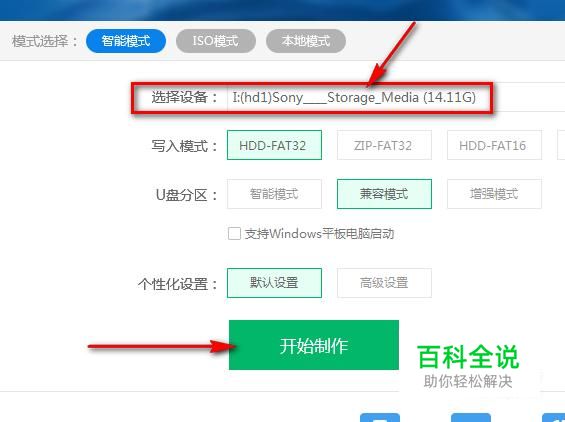Screen dimensions: 565x422
Task: Select 默认设置 personalization option
Action: coord(274,283)
